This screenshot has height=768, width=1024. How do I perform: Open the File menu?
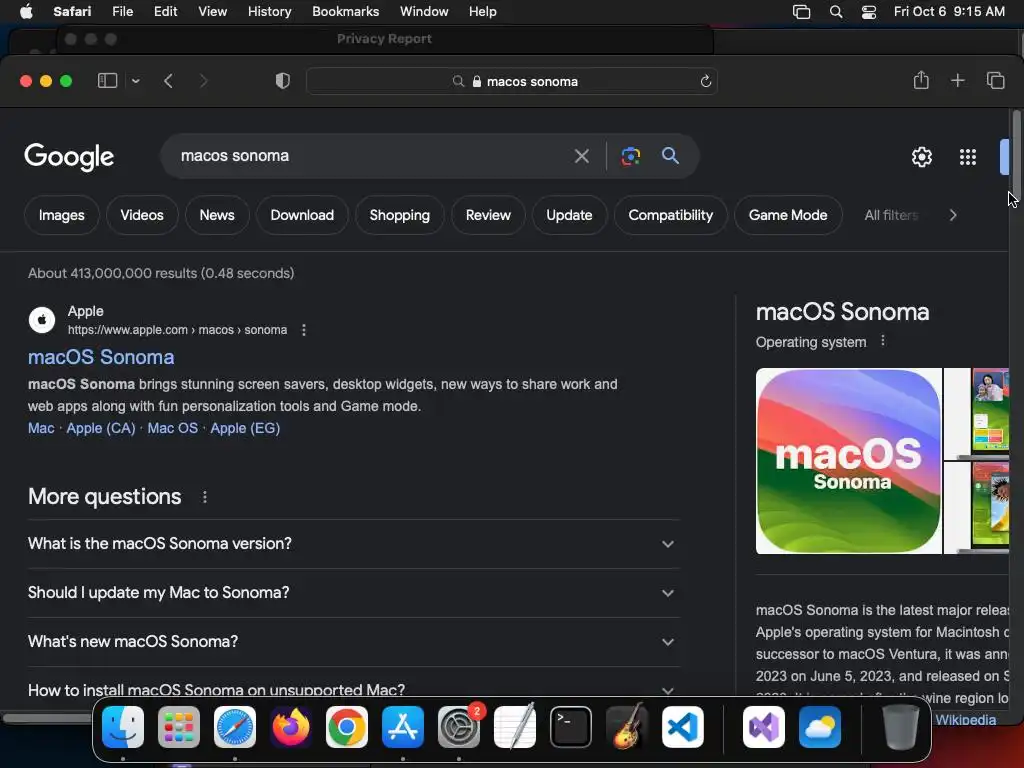coord(122,11)
